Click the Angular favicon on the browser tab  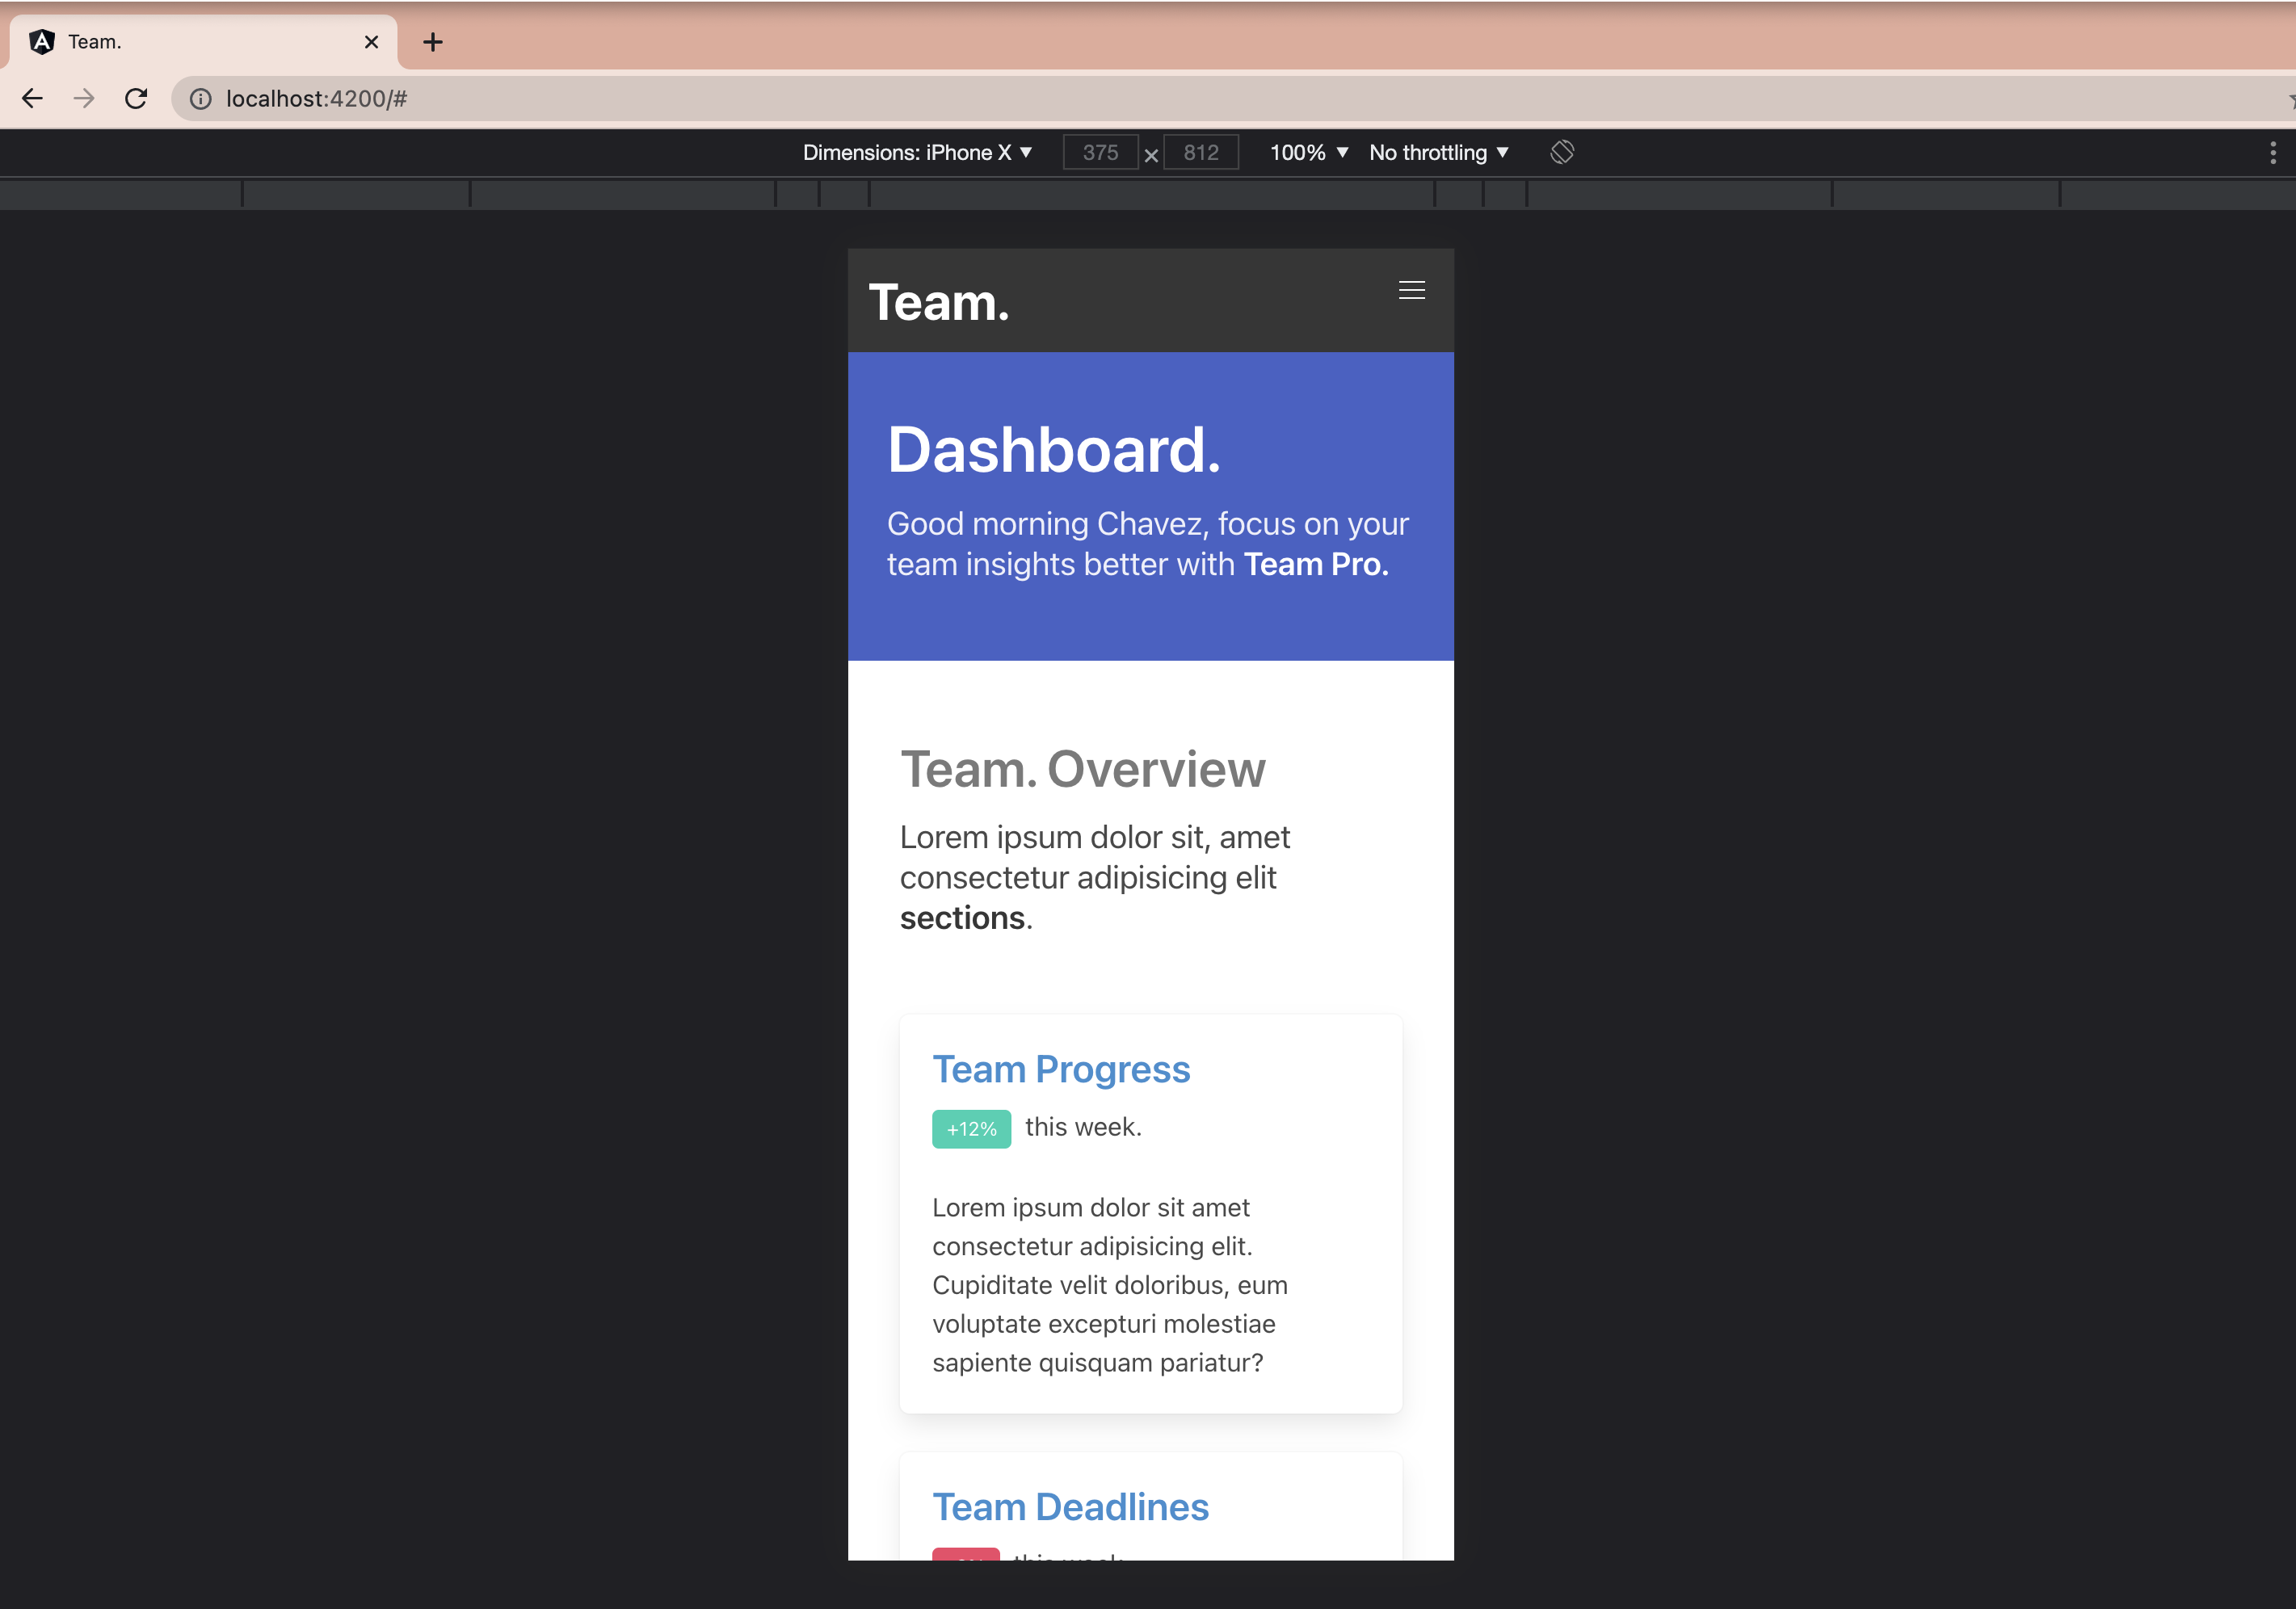coord(41,41)
